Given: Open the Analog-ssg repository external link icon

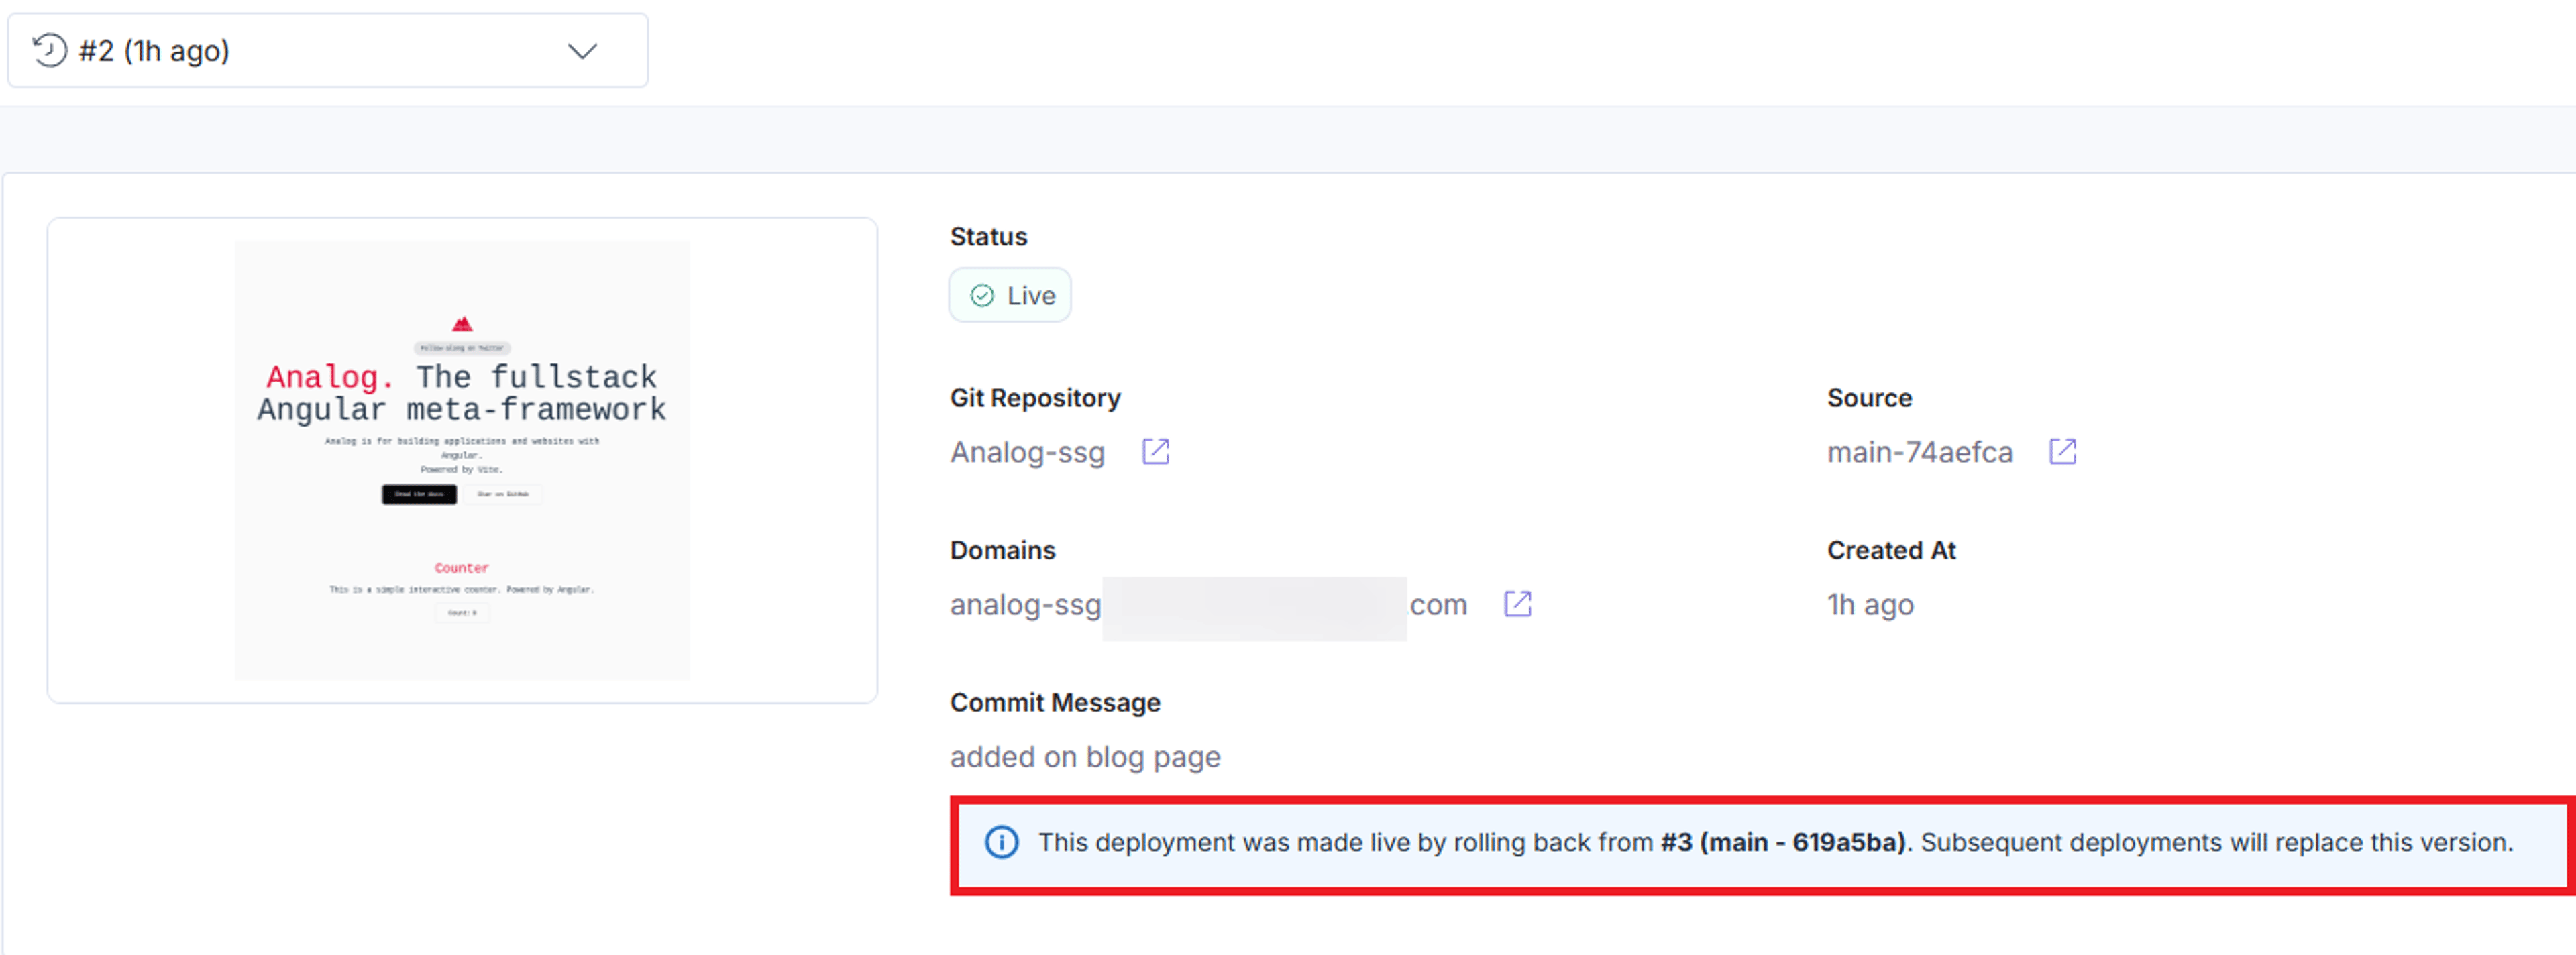Looking at the screenshot, I should pyautogui.click(x=1155, y=452).
